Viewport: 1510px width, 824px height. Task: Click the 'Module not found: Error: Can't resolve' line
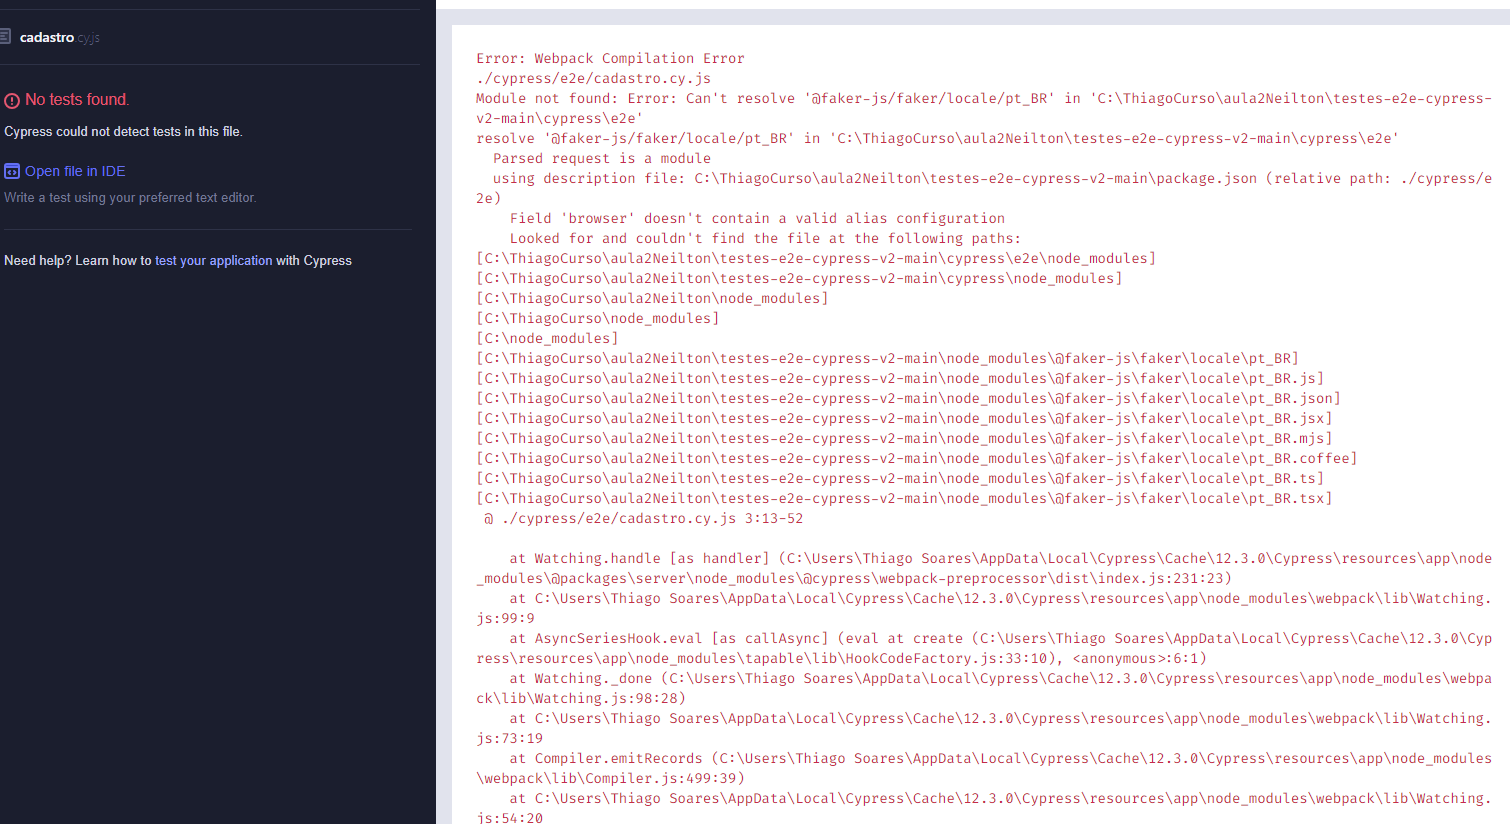pos(984,98)
